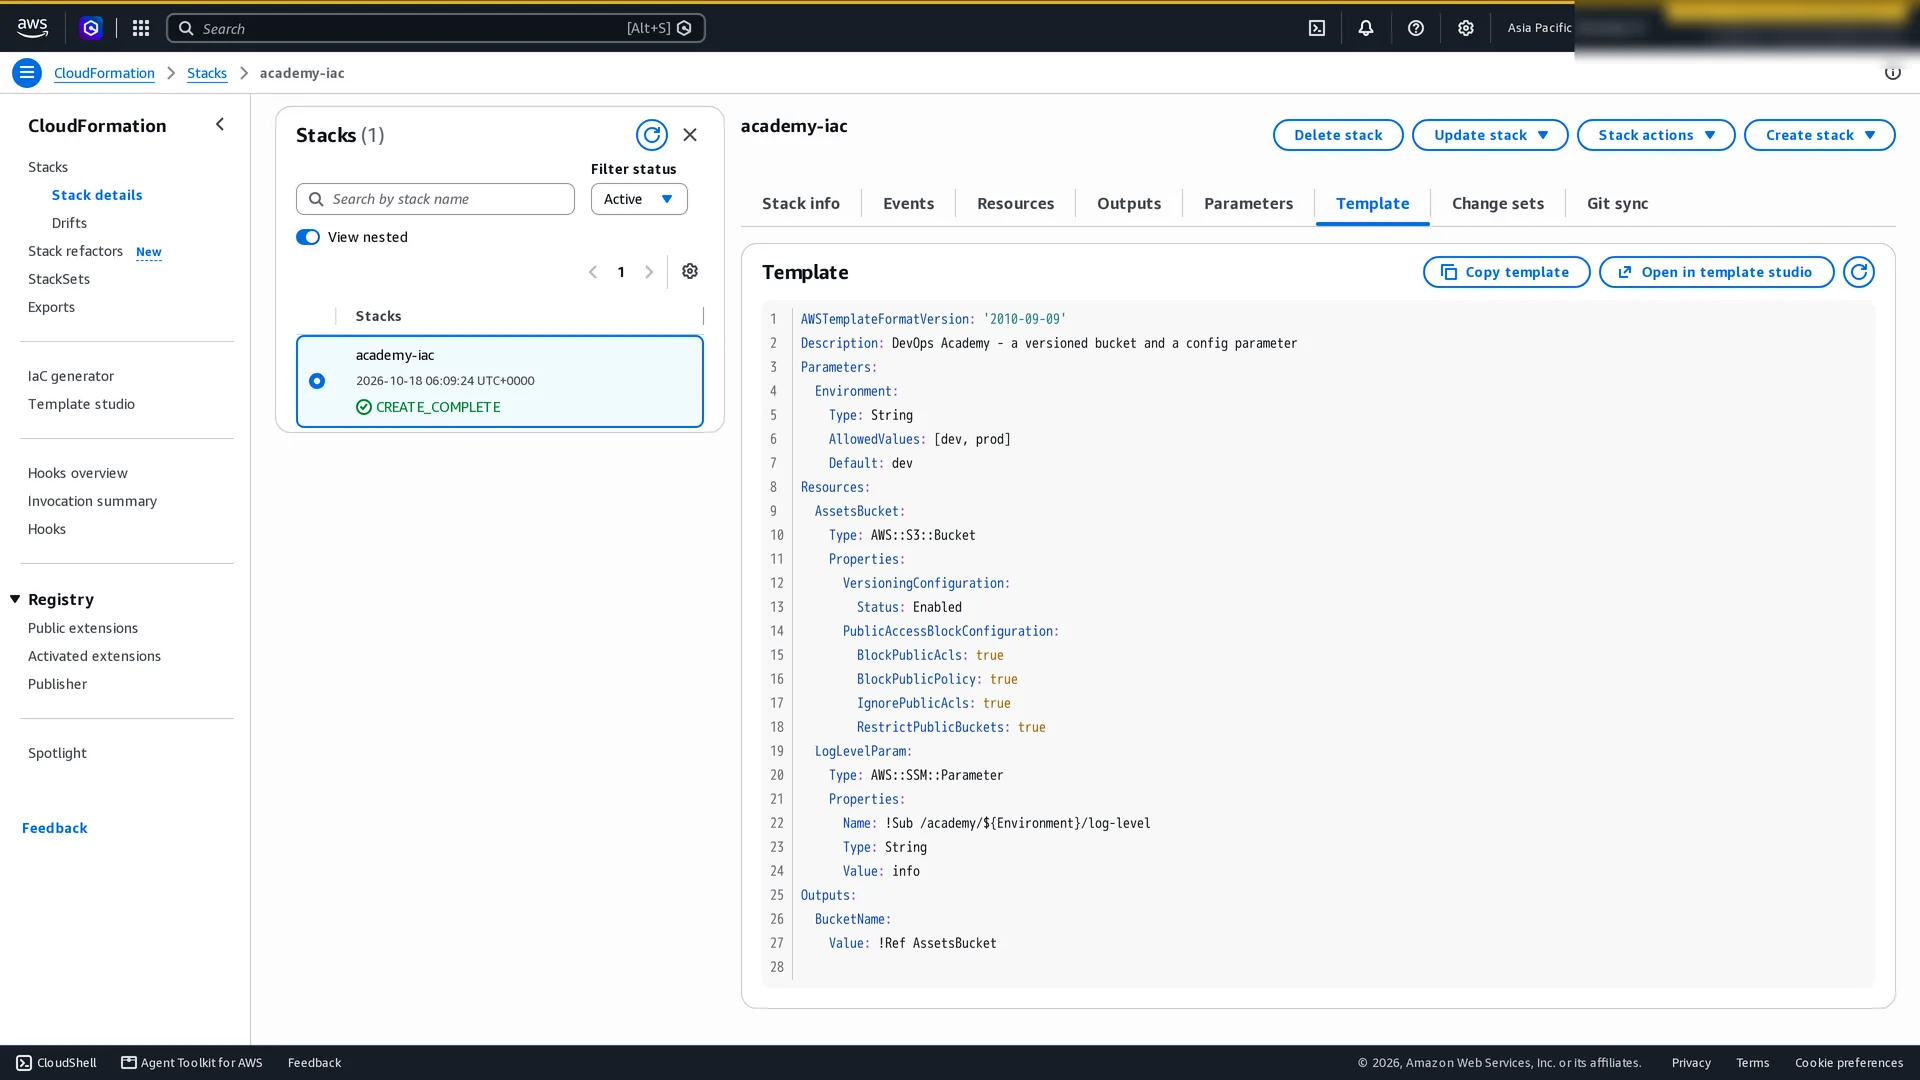This screenshot has height=1080, width=1920.
Task: Close the Stacks split panel
Action: [x=690, y=135]
